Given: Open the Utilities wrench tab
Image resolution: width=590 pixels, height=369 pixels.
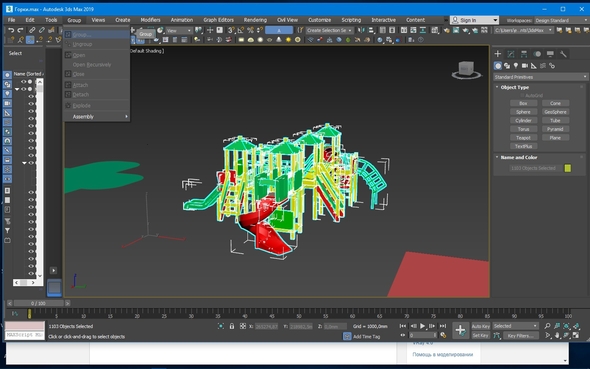Looking at the screenshot, I should click(563, 54).
